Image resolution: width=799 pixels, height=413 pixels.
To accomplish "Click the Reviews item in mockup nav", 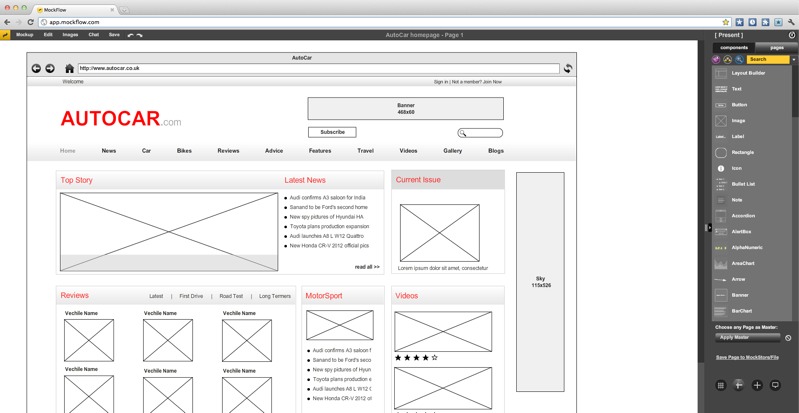I will (x=228, y=151).
